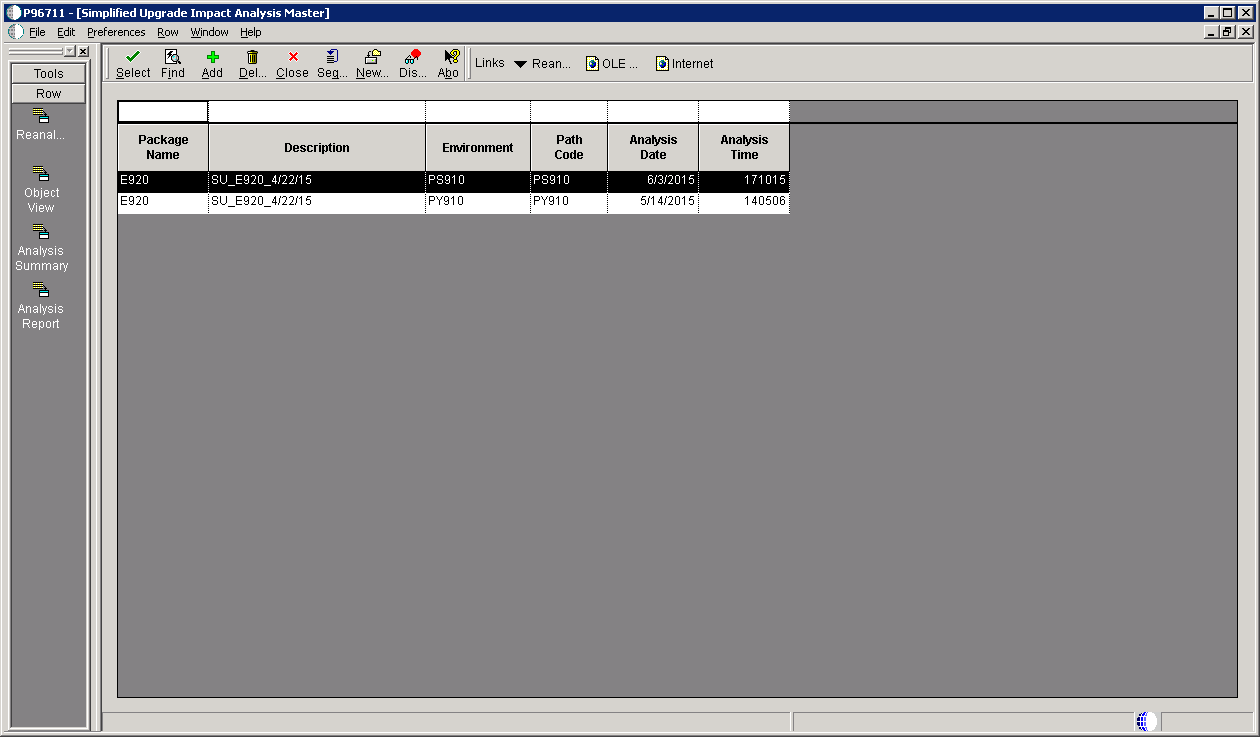Click the PY910 Path Code cell
1260x737 pixels.
[x=569, y=202]
